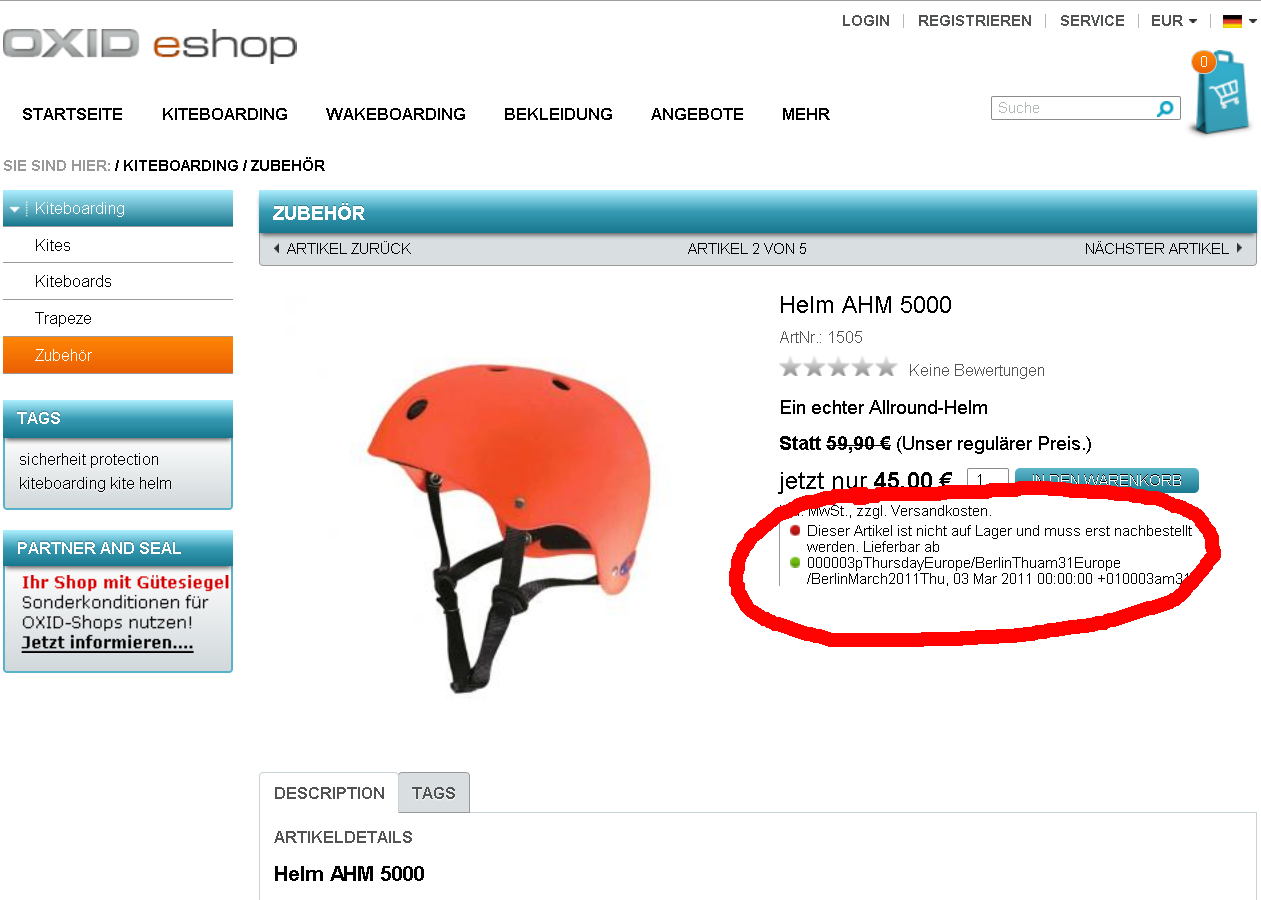Rate product using the star icons
The height and width of the screenshot is (900, 1261).
point(838,368)
